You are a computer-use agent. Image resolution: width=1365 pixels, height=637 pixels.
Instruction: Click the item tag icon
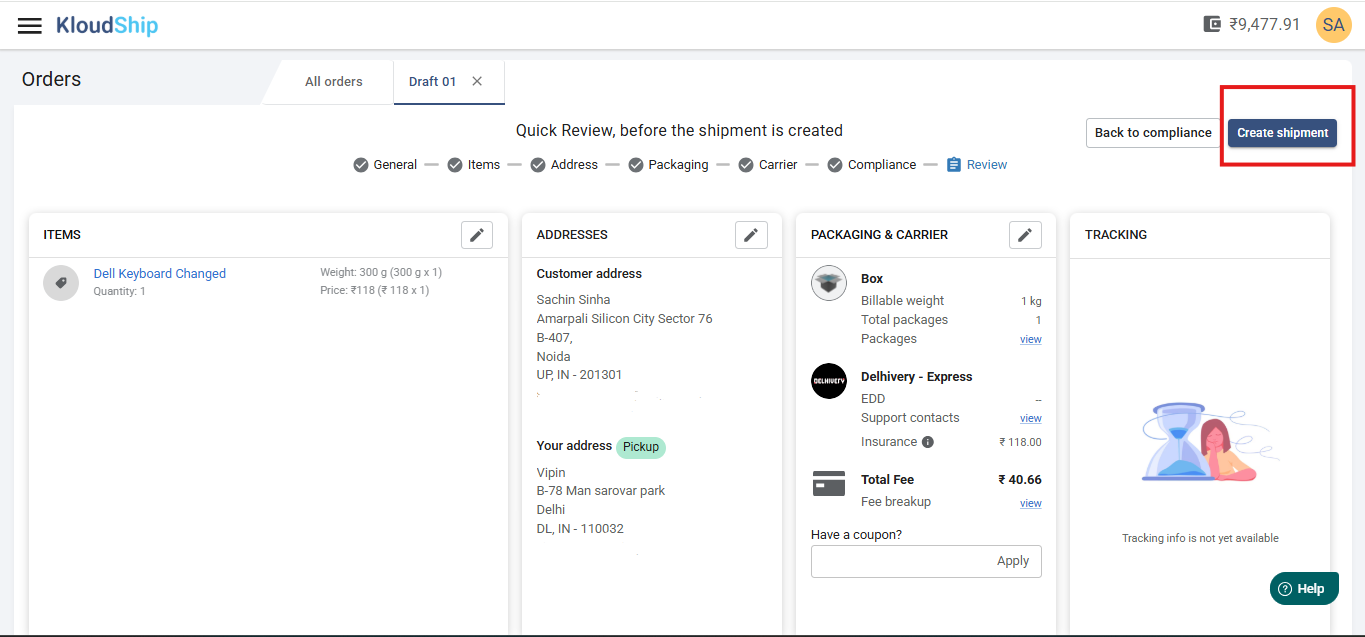tap(61, 282)
